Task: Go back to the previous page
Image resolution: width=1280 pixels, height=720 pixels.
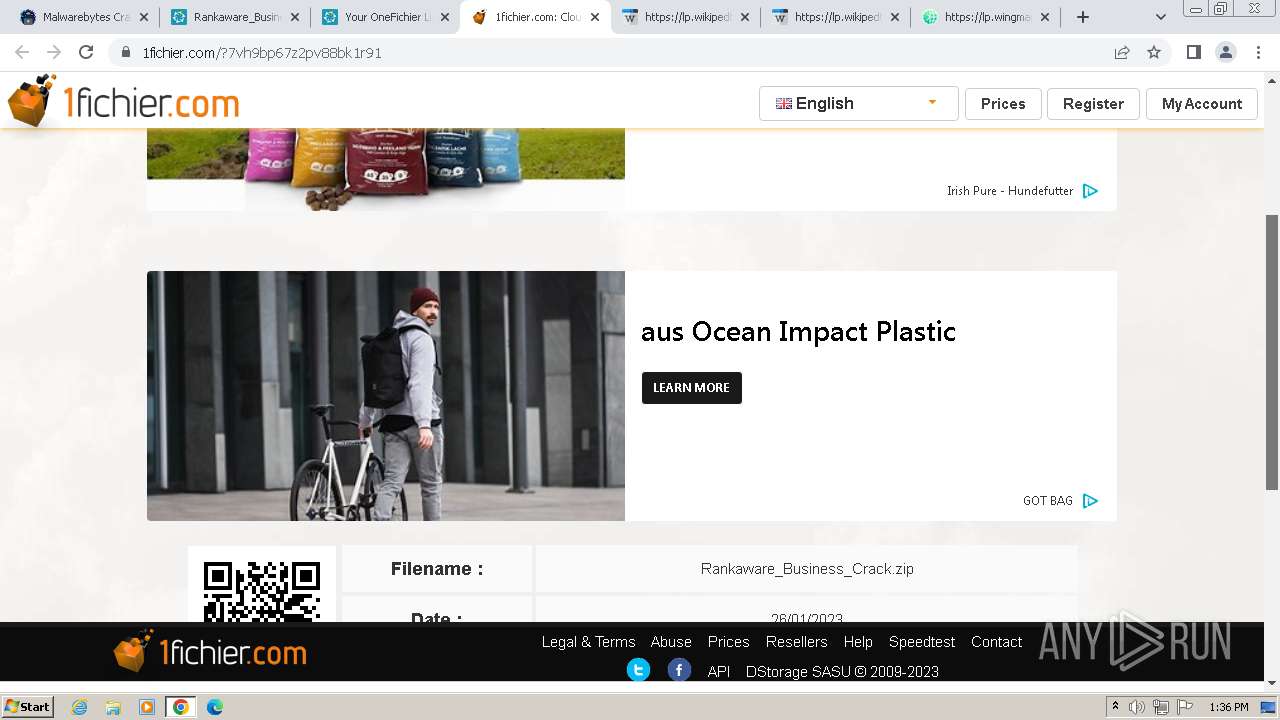Action: click(22, 52)
